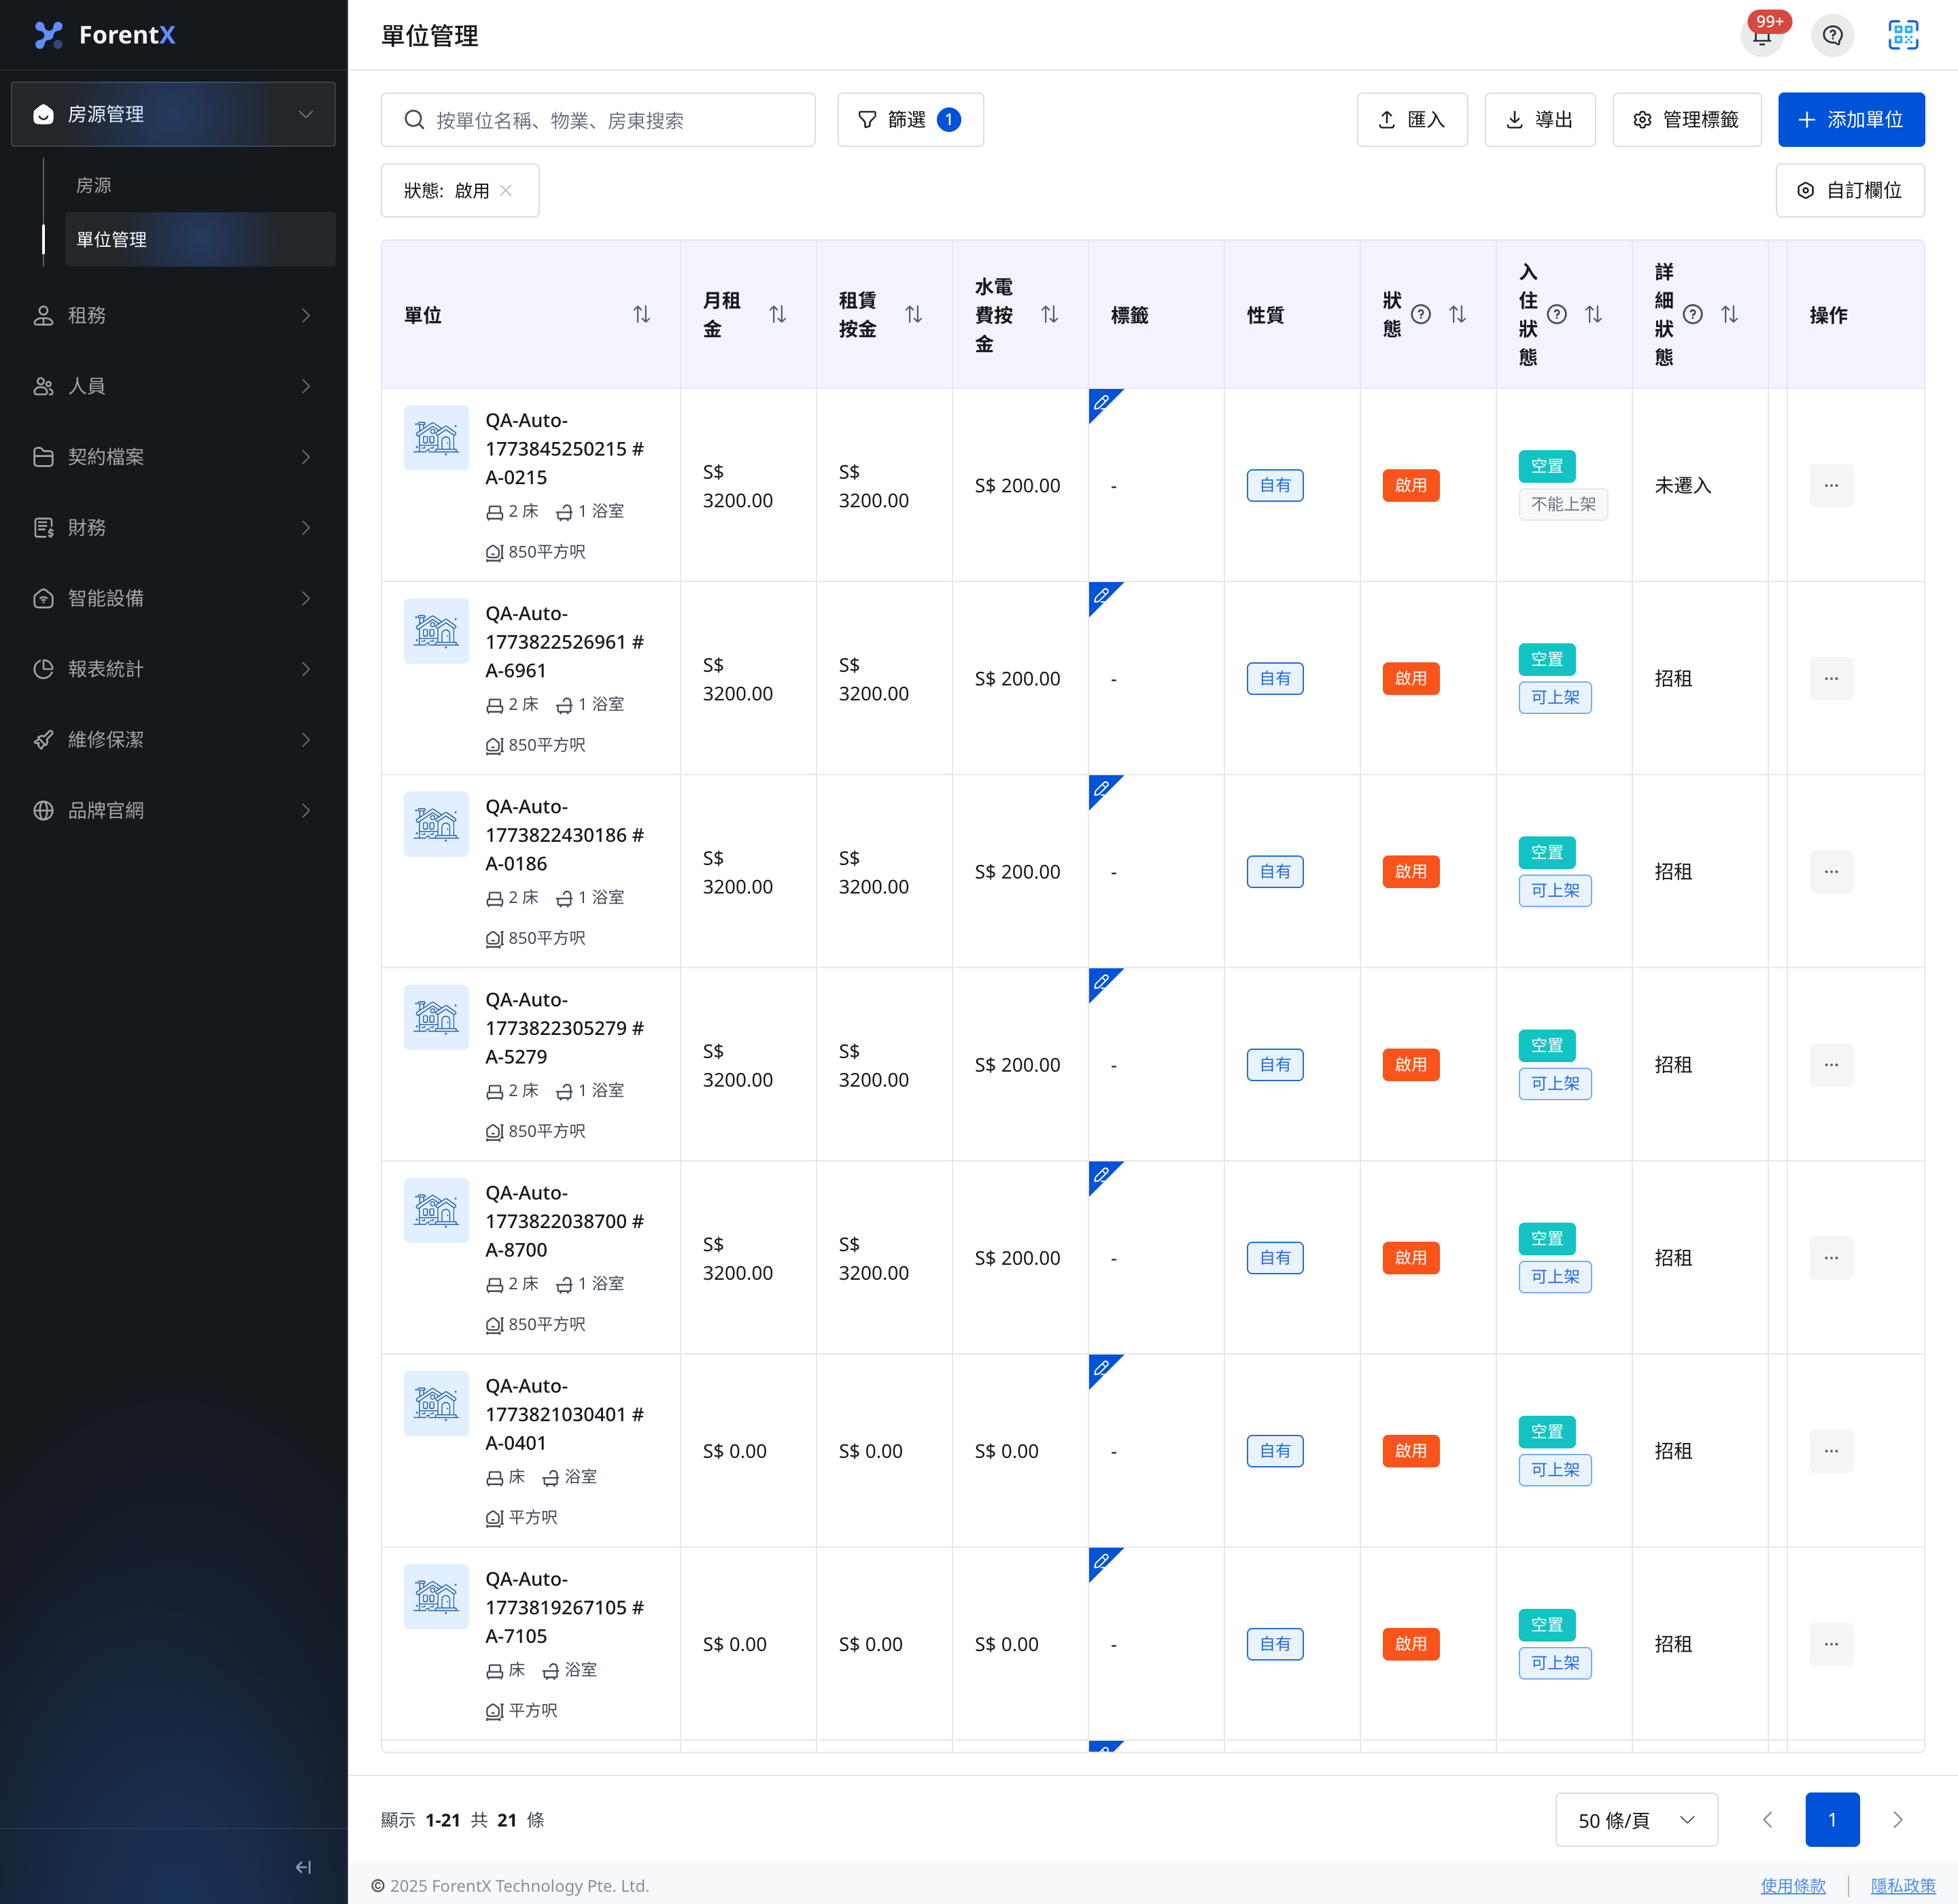Expand the 智能設備 sidebar menu

point(173,598)
